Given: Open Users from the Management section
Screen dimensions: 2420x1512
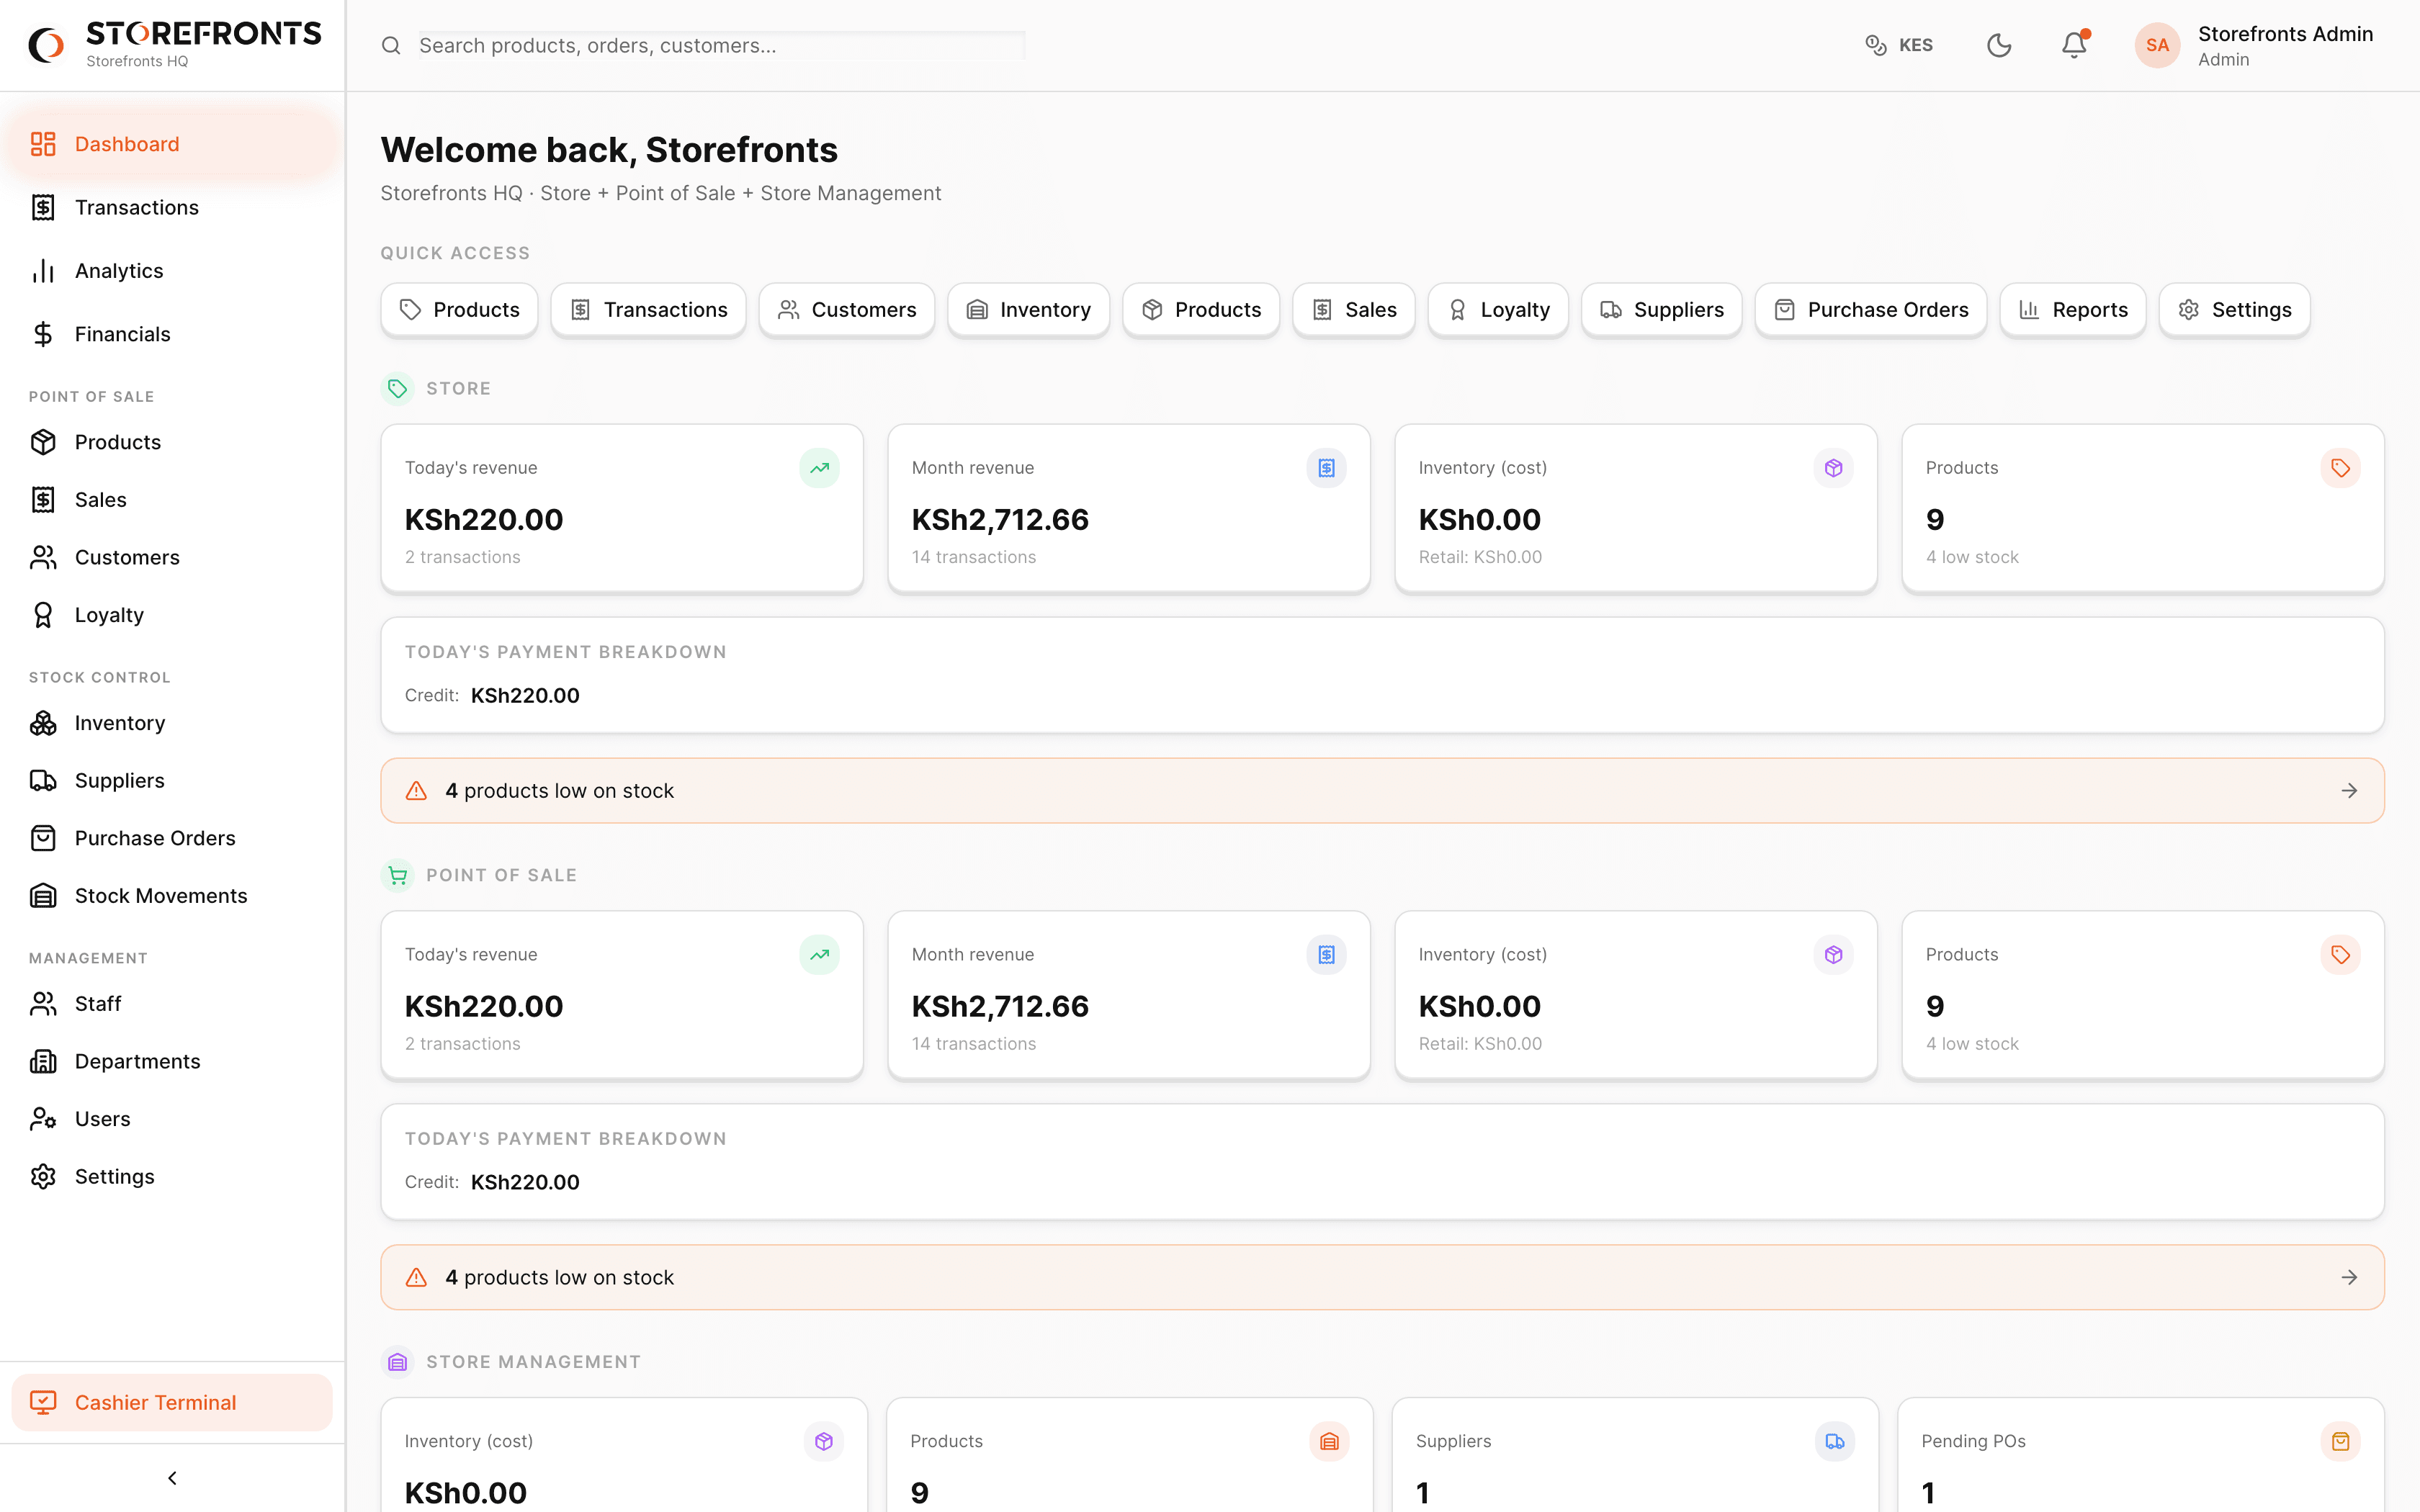Looking at the screenshot, I should [102, 1118].
